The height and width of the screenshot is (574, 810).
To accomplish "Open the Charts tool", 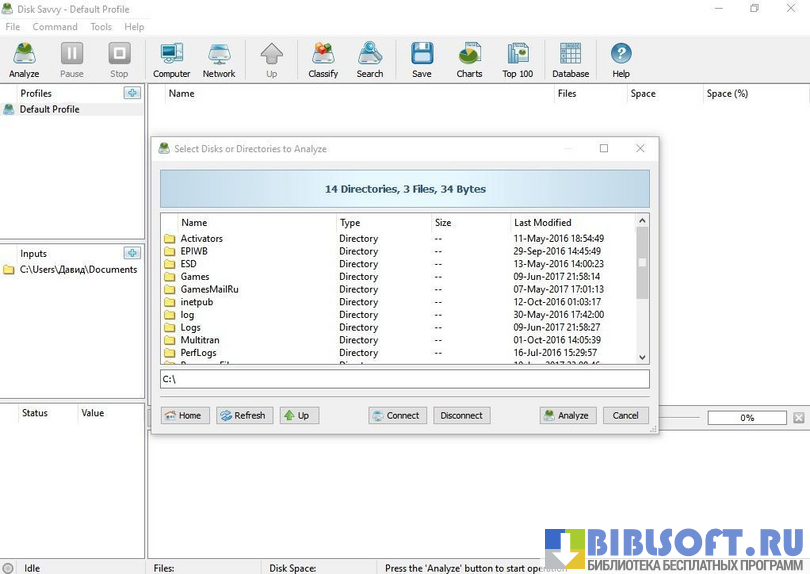I will pos(469,60).
